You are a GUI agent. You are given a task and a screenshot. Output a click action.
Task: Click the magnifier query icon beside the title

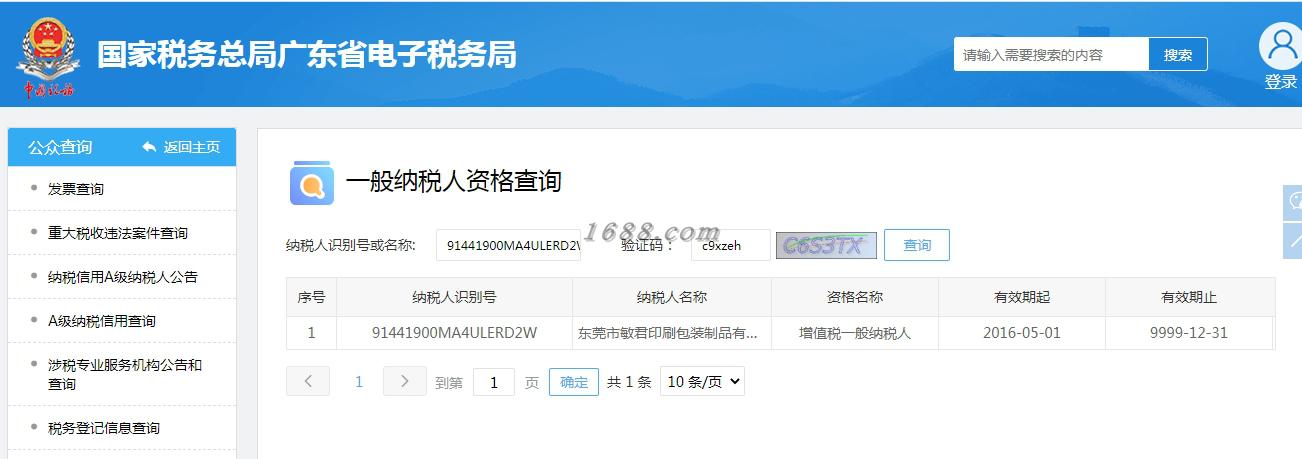pyautogui.click(x=311, y=182)
